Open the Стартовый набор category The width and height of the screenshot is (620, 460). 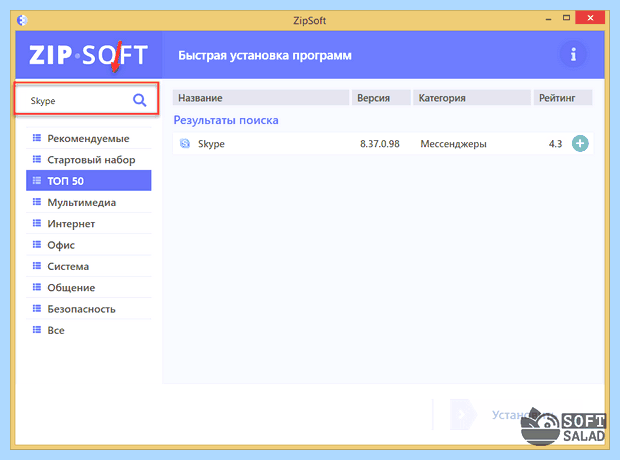[x=89, y=160]
